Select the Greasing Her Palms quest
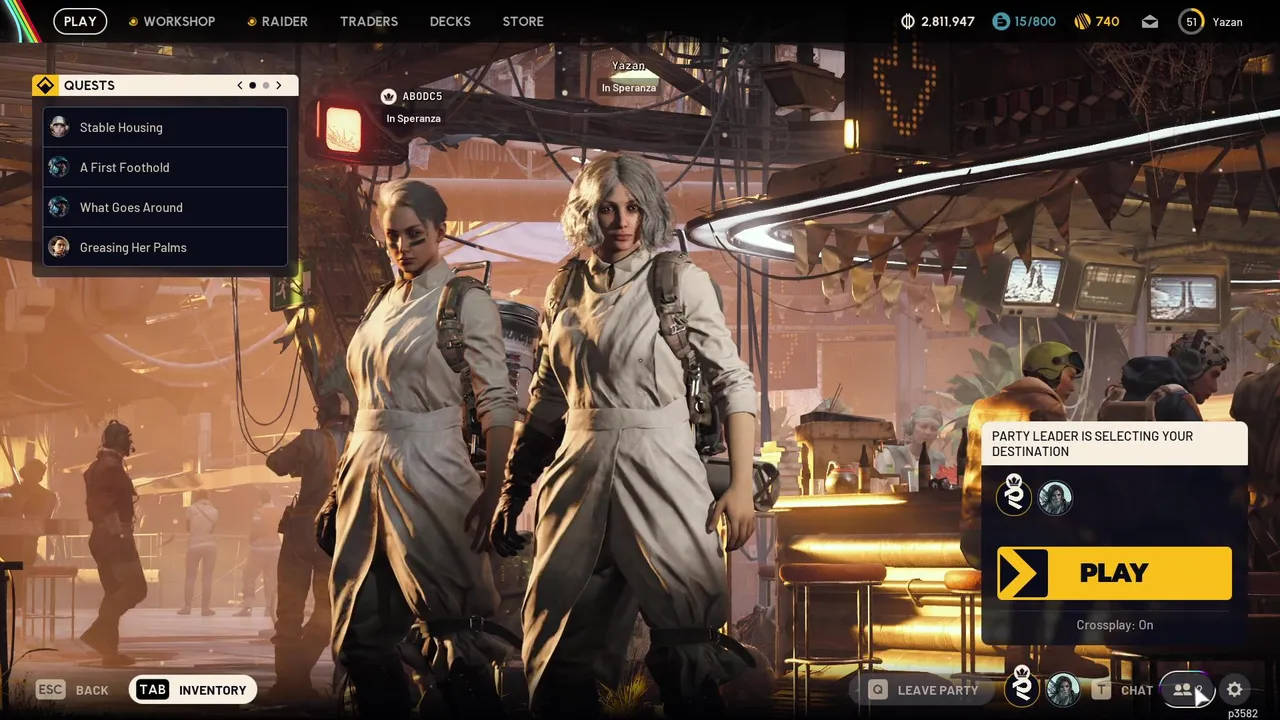The image size is (1280, 720). (166, 247)
